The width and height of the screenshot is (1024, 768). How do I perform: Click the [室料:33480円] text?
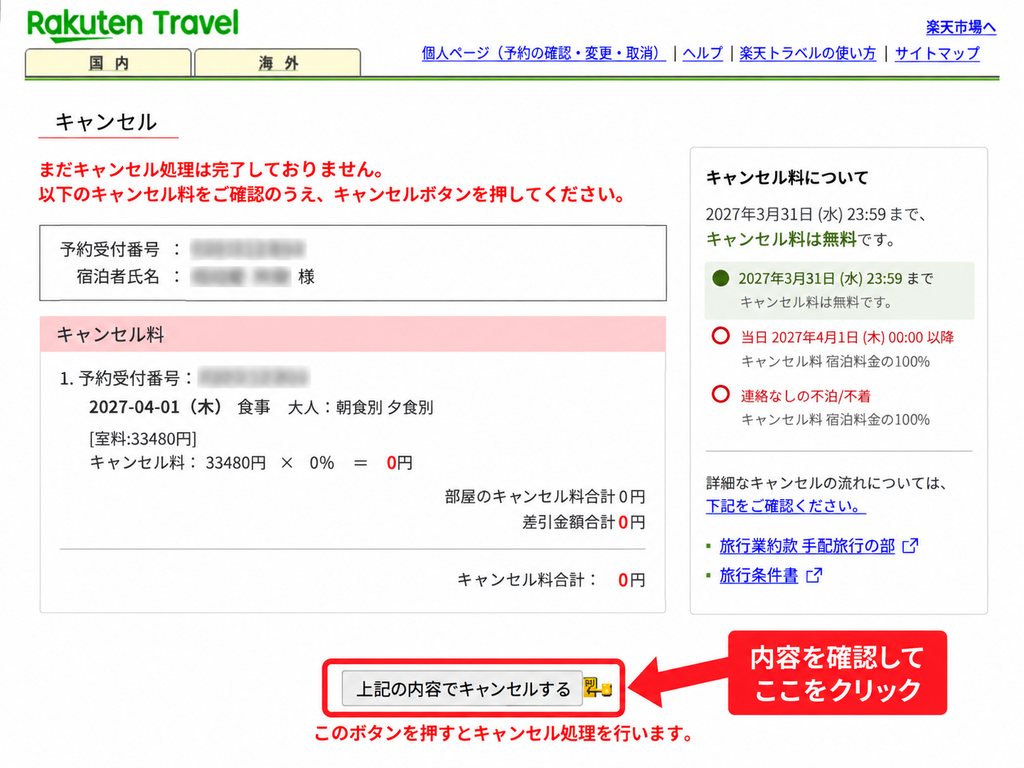143,439
